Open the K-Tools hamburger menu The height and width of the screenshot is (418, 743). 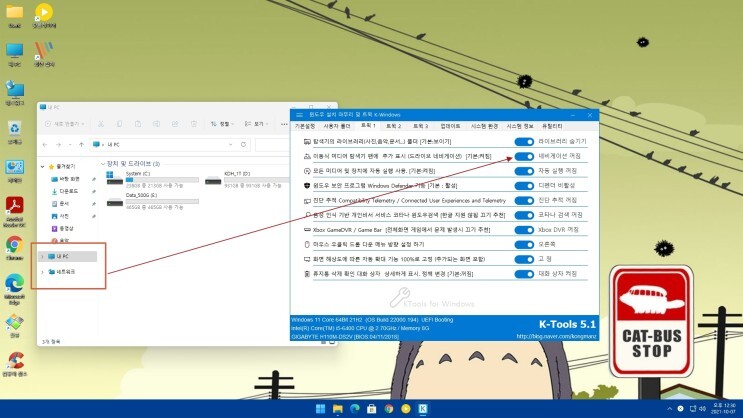[x=299, y=115]
